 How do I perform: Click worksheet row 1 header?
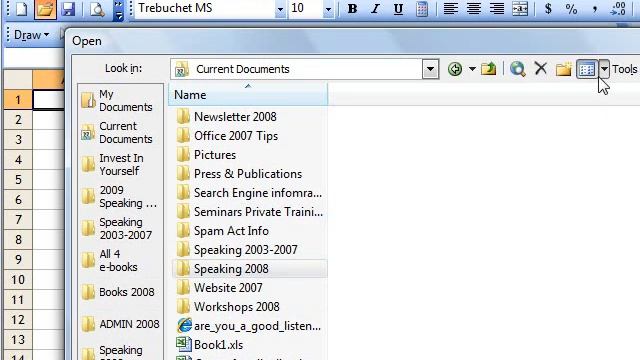[18, 100]
